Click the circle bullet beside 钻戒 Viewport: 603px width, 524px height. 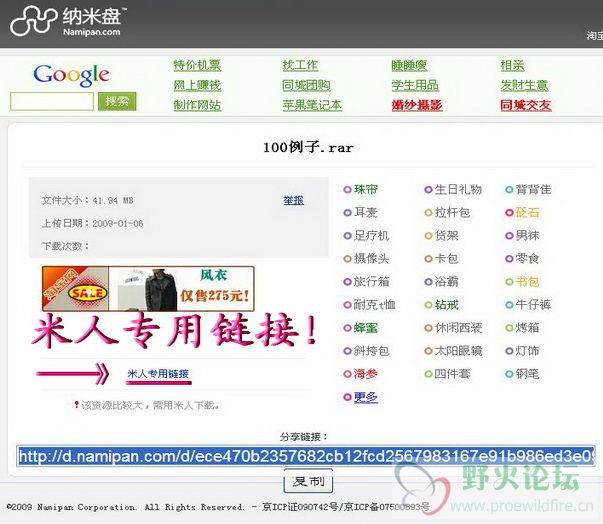pos(428,305)
